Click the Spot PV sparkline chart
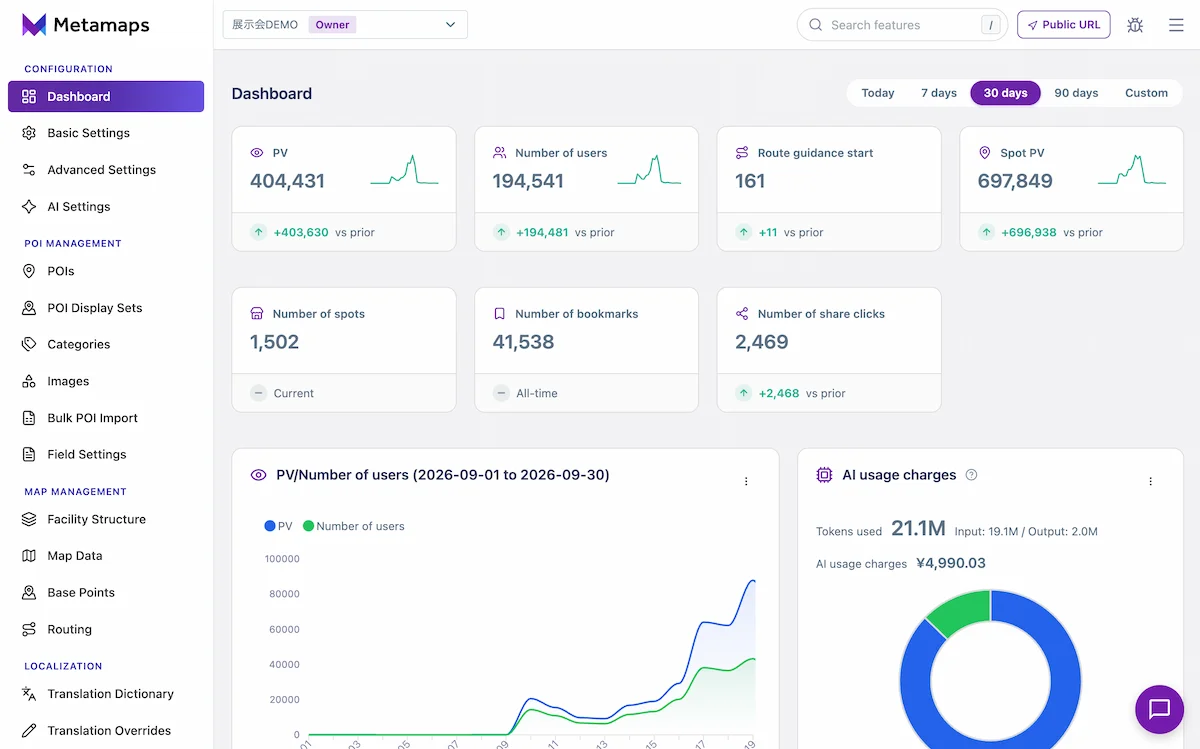Image resolution: width=1200 pixels, height=749 pixels. [x=1132, y=170]
